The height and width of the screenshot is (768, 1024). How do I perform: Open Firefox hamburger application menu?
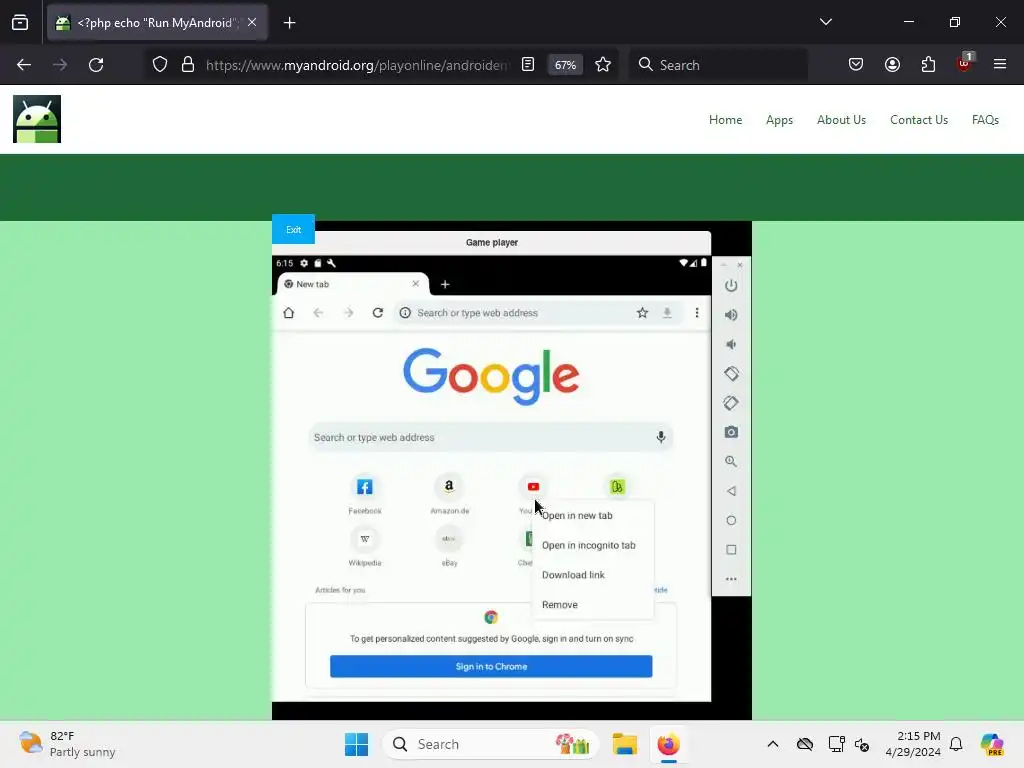[x=1000, y=64]
